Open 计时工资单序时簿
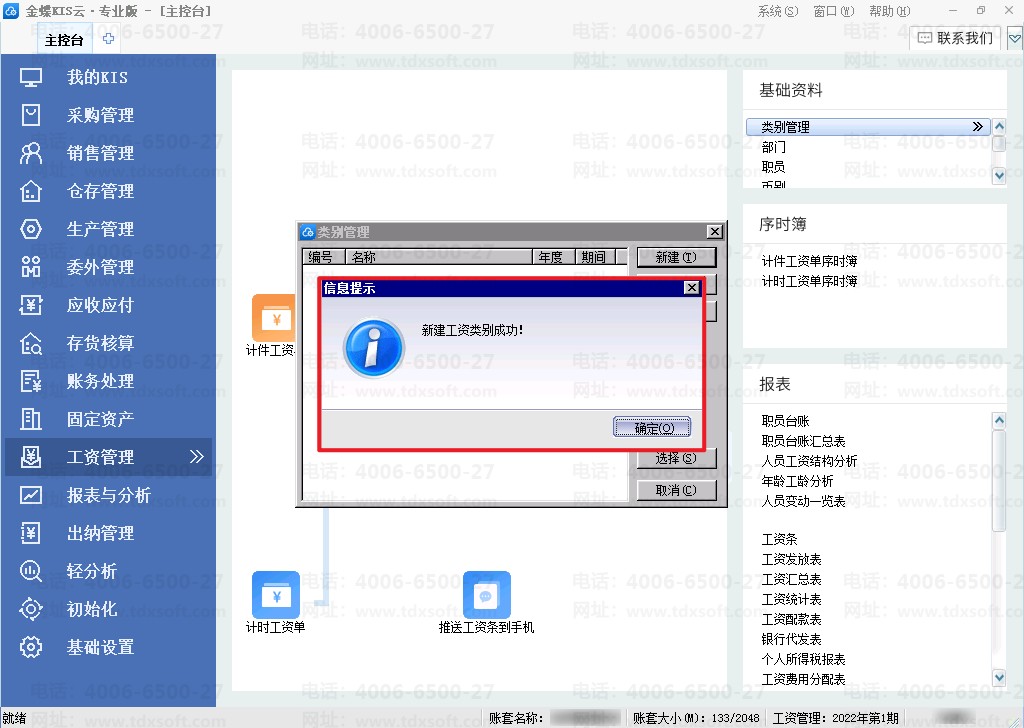 (x=809, y=281)
